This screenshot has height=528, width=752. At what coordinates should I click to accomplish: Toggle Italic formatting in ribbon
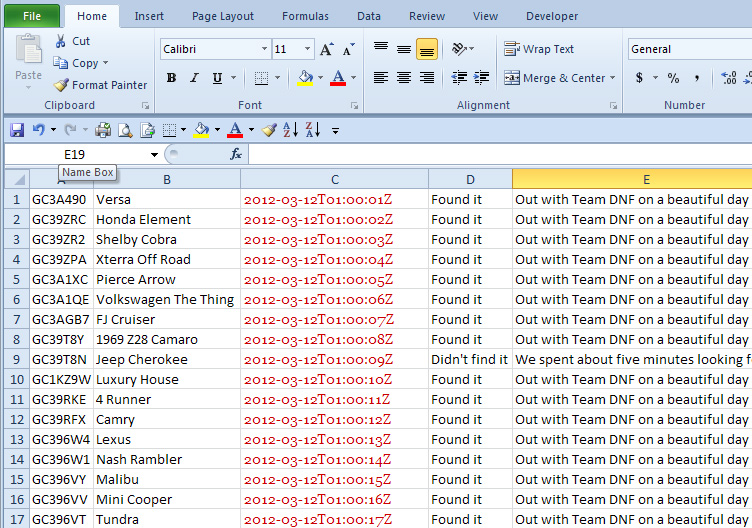click(194, 78)
